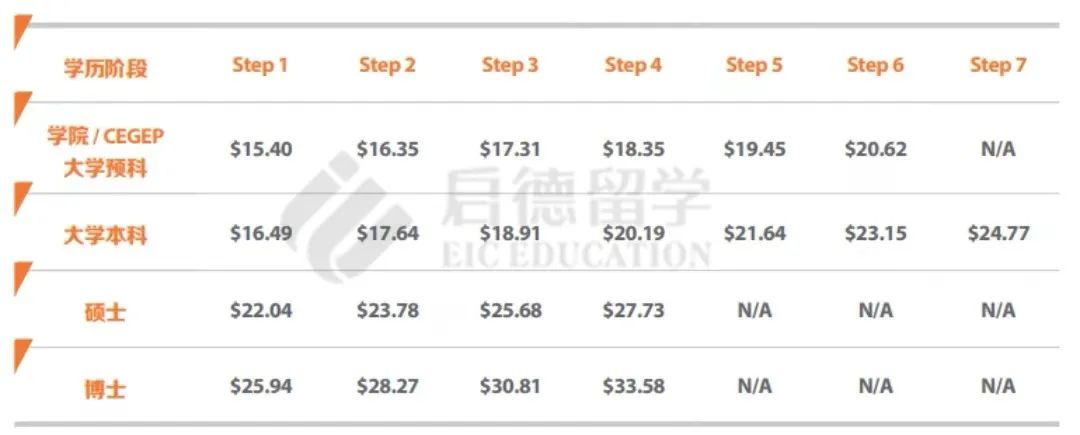This screenshot has width=1080, height=435.
Task: Click the 硕士 row label
Action: pos(105,311)
